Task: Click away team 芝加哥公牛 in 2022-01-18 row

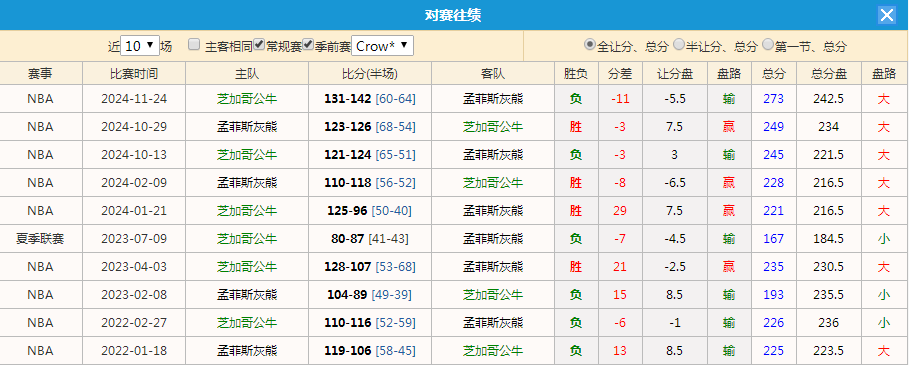Action: [493, 351]
